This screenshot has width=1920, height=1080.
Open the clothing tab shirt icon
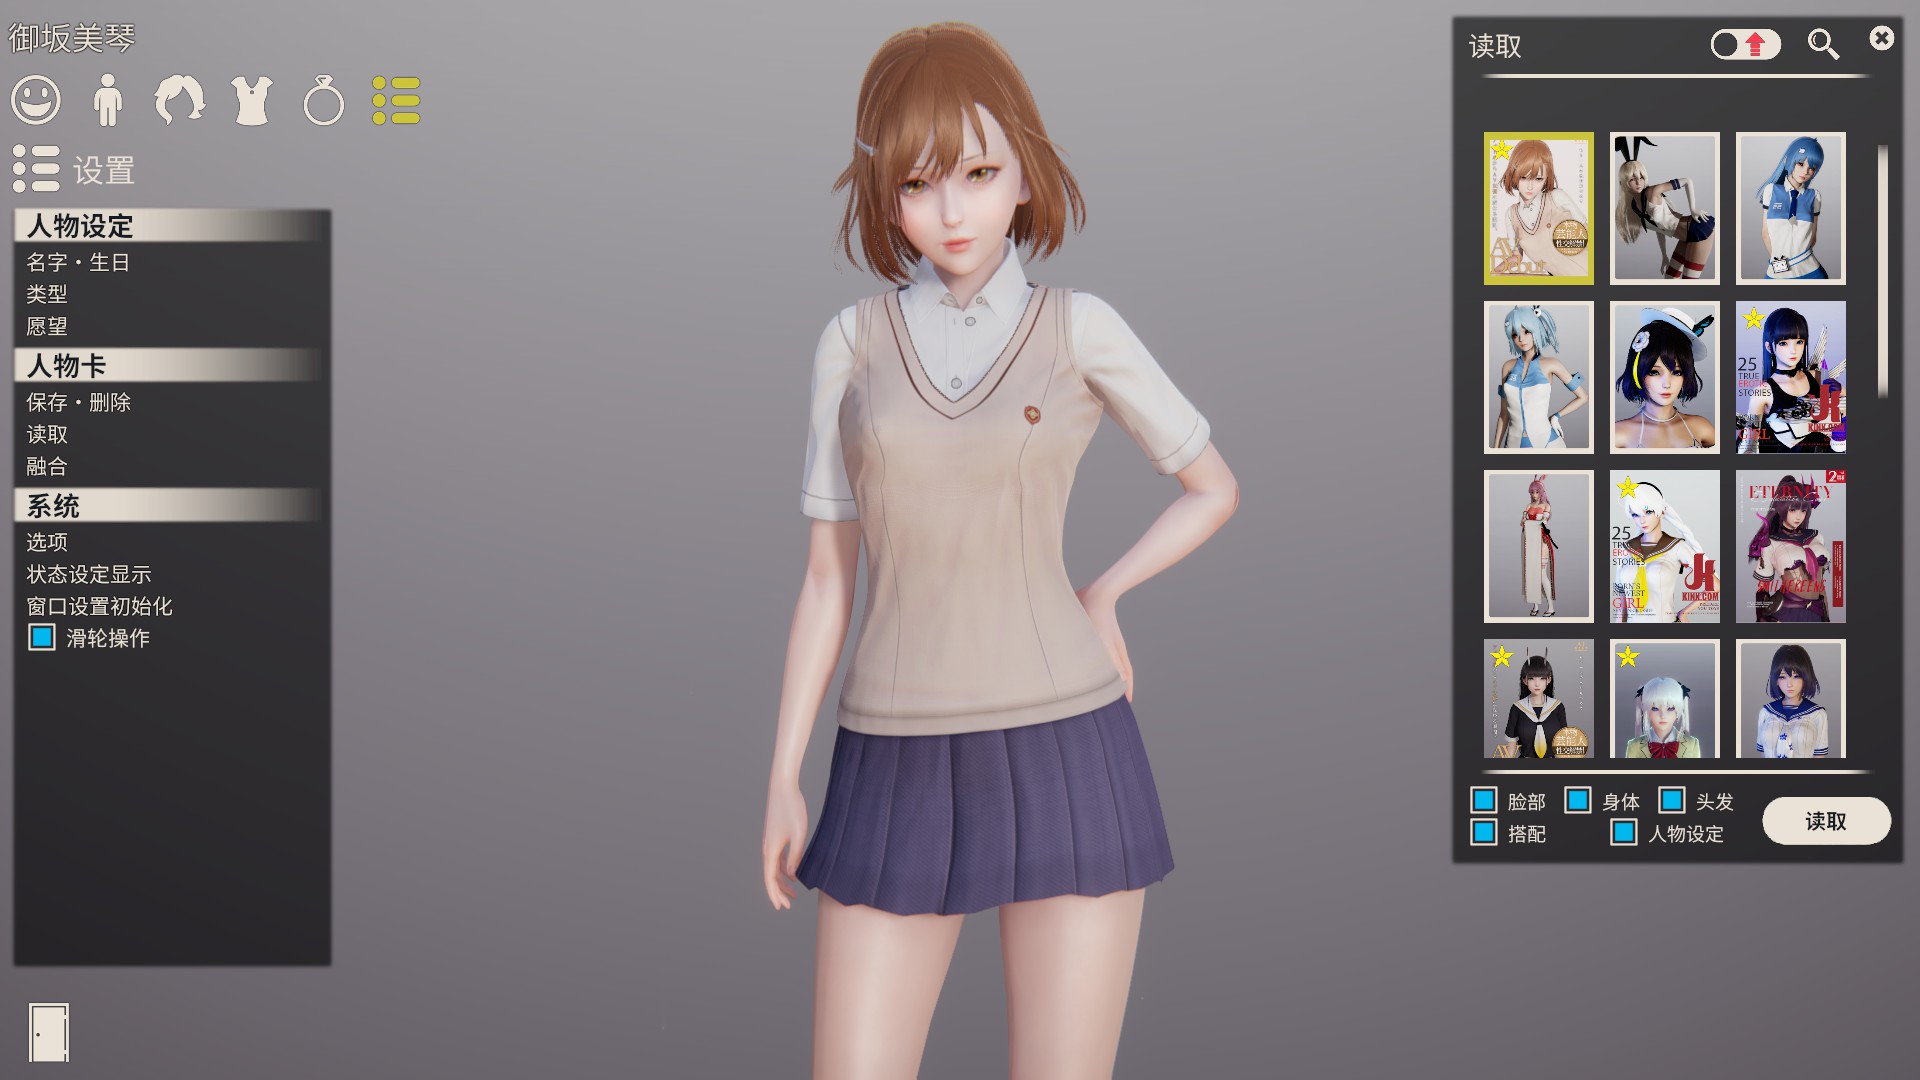coord(252,100)
